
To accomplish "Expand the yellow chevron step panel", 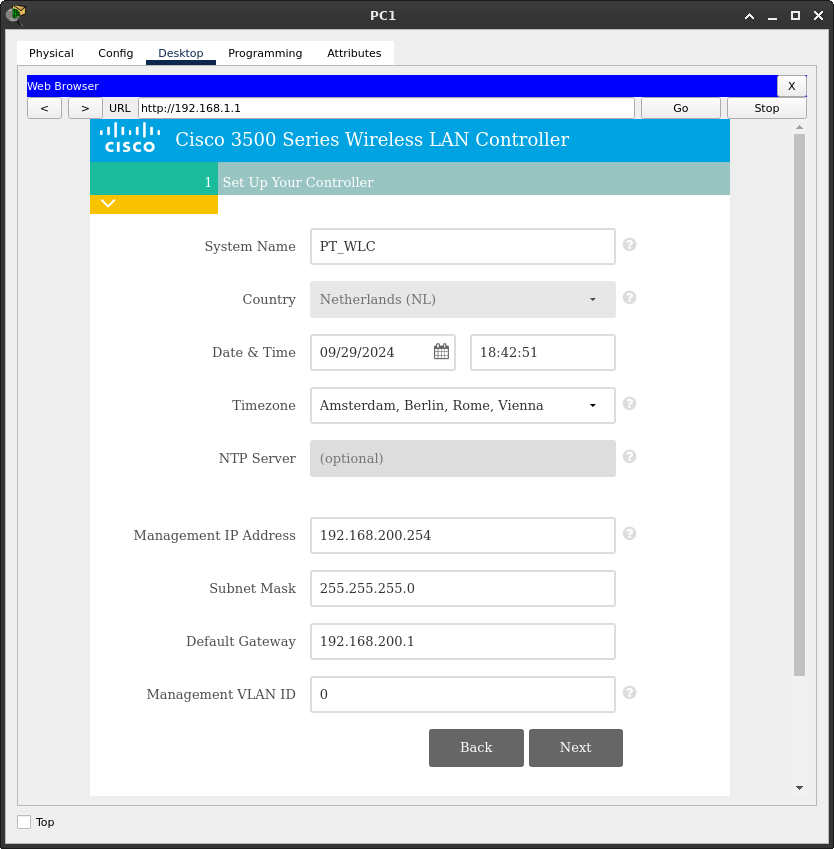I will [x=109, y=204].
